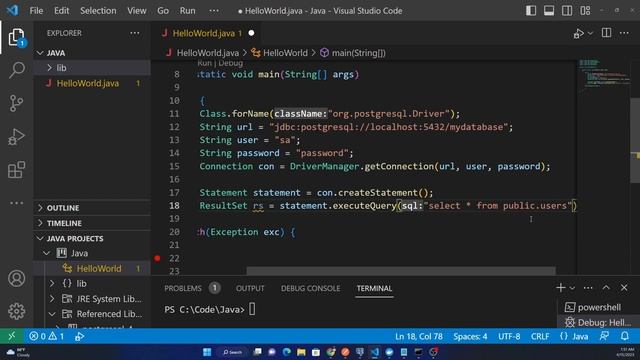Open the Run menu
This screenshot has height=360, width=640.
tap(187, 11)
